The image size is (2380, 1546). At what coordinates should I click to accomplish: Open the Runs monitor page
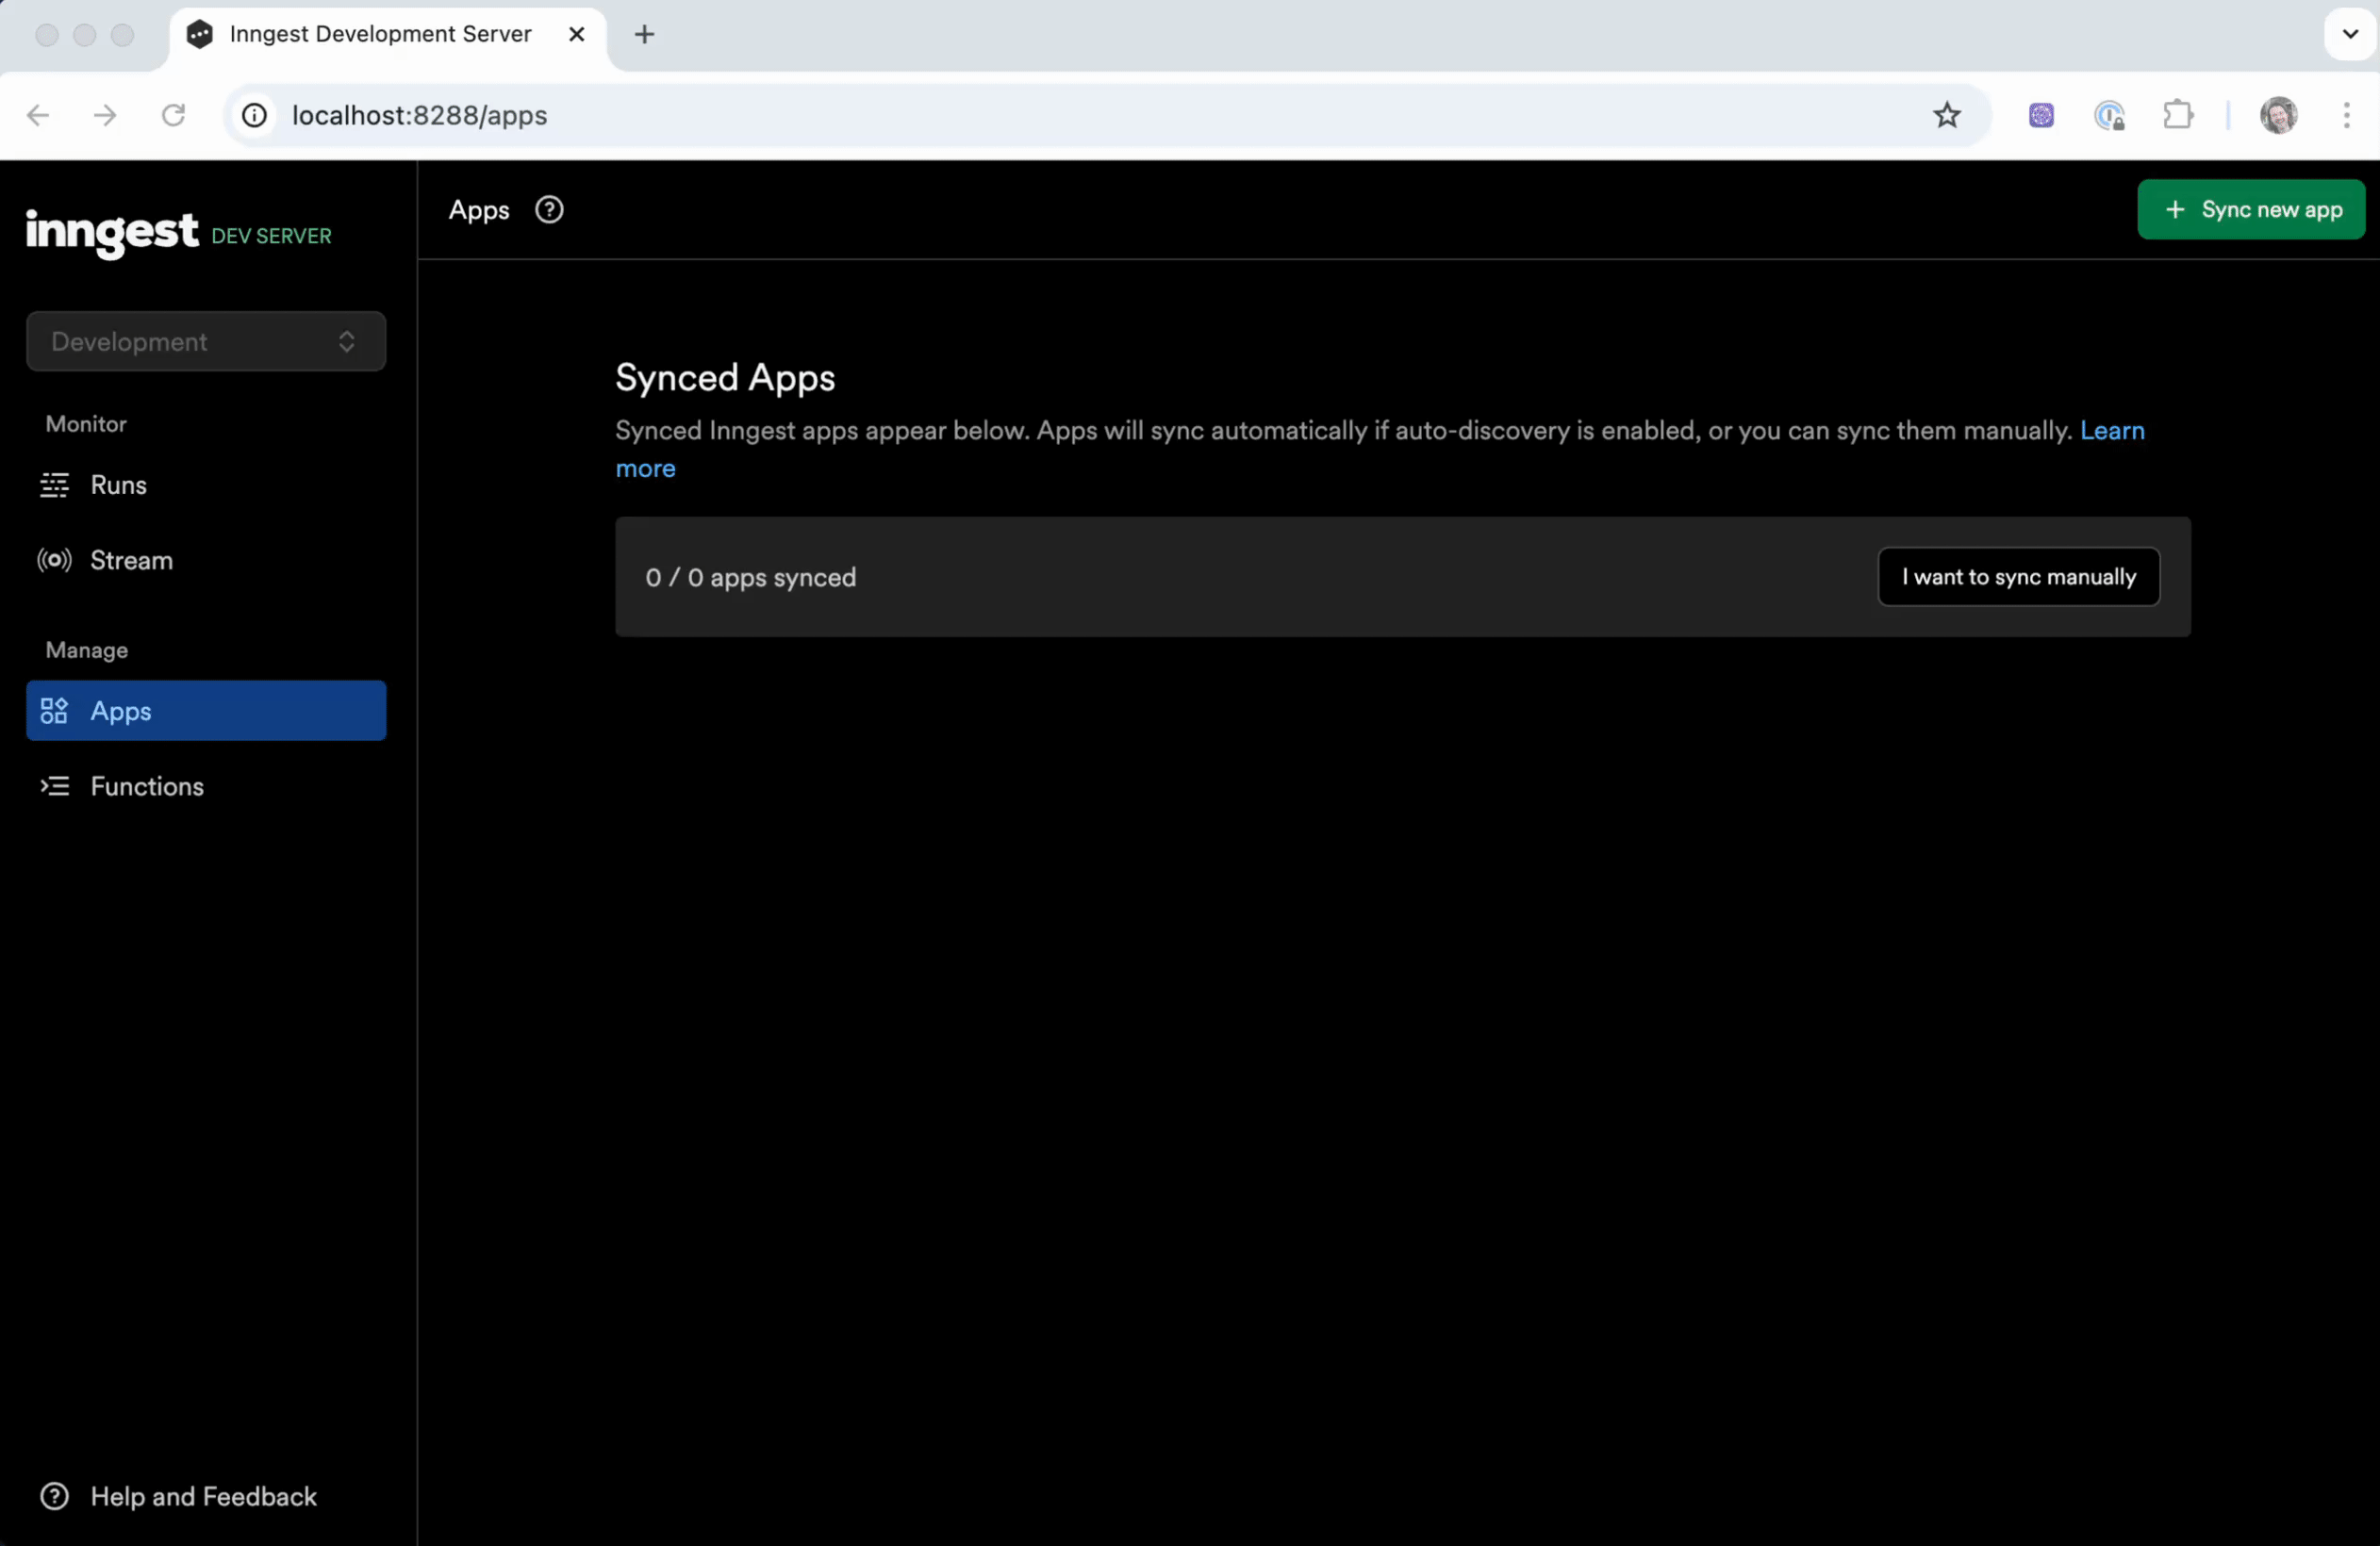pos(119,486)
